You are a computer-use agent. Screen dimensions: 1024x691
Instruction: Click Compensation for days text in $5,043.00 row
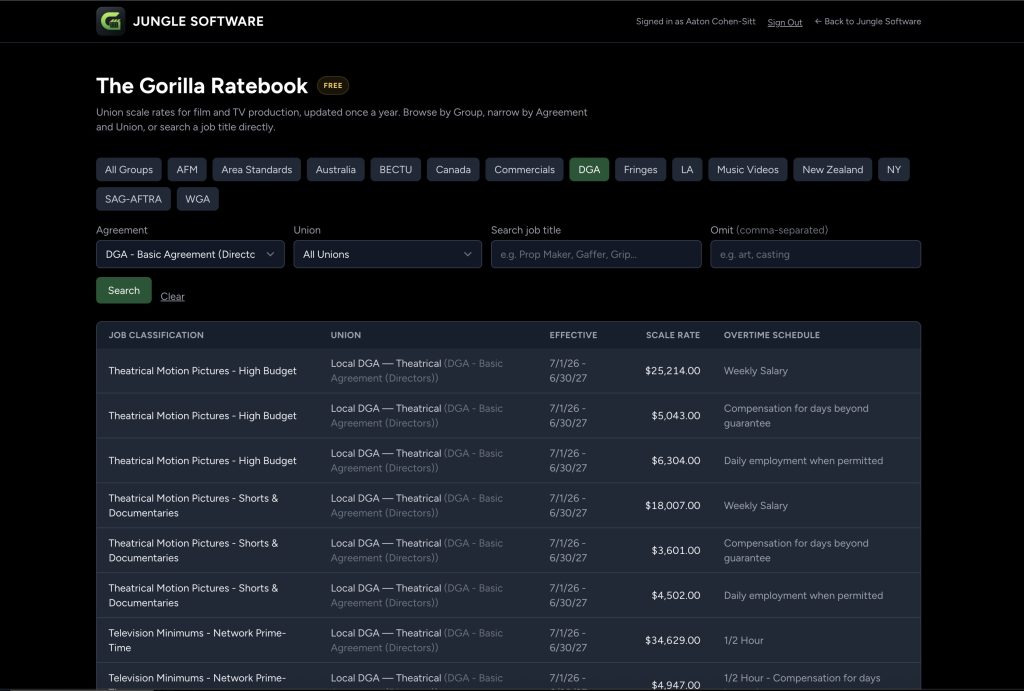point(796,415)
